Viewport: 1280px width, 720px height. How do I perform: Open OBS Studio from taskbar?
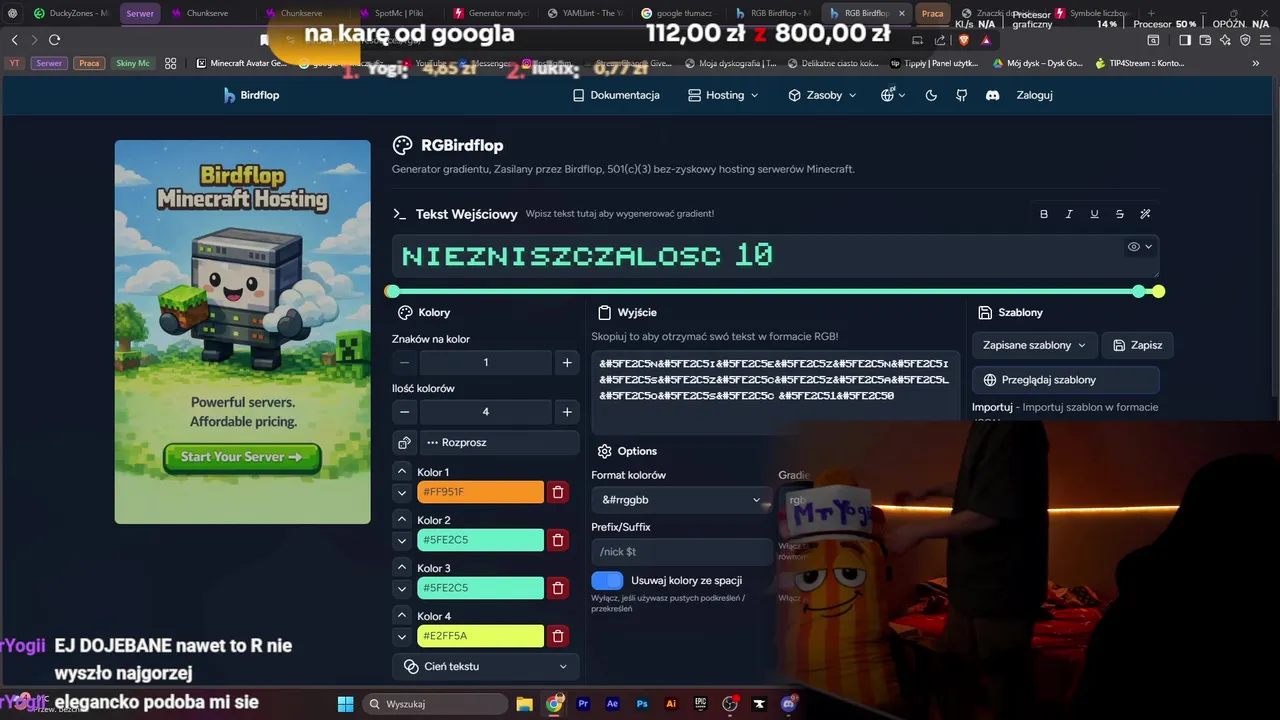coord(730,704)
